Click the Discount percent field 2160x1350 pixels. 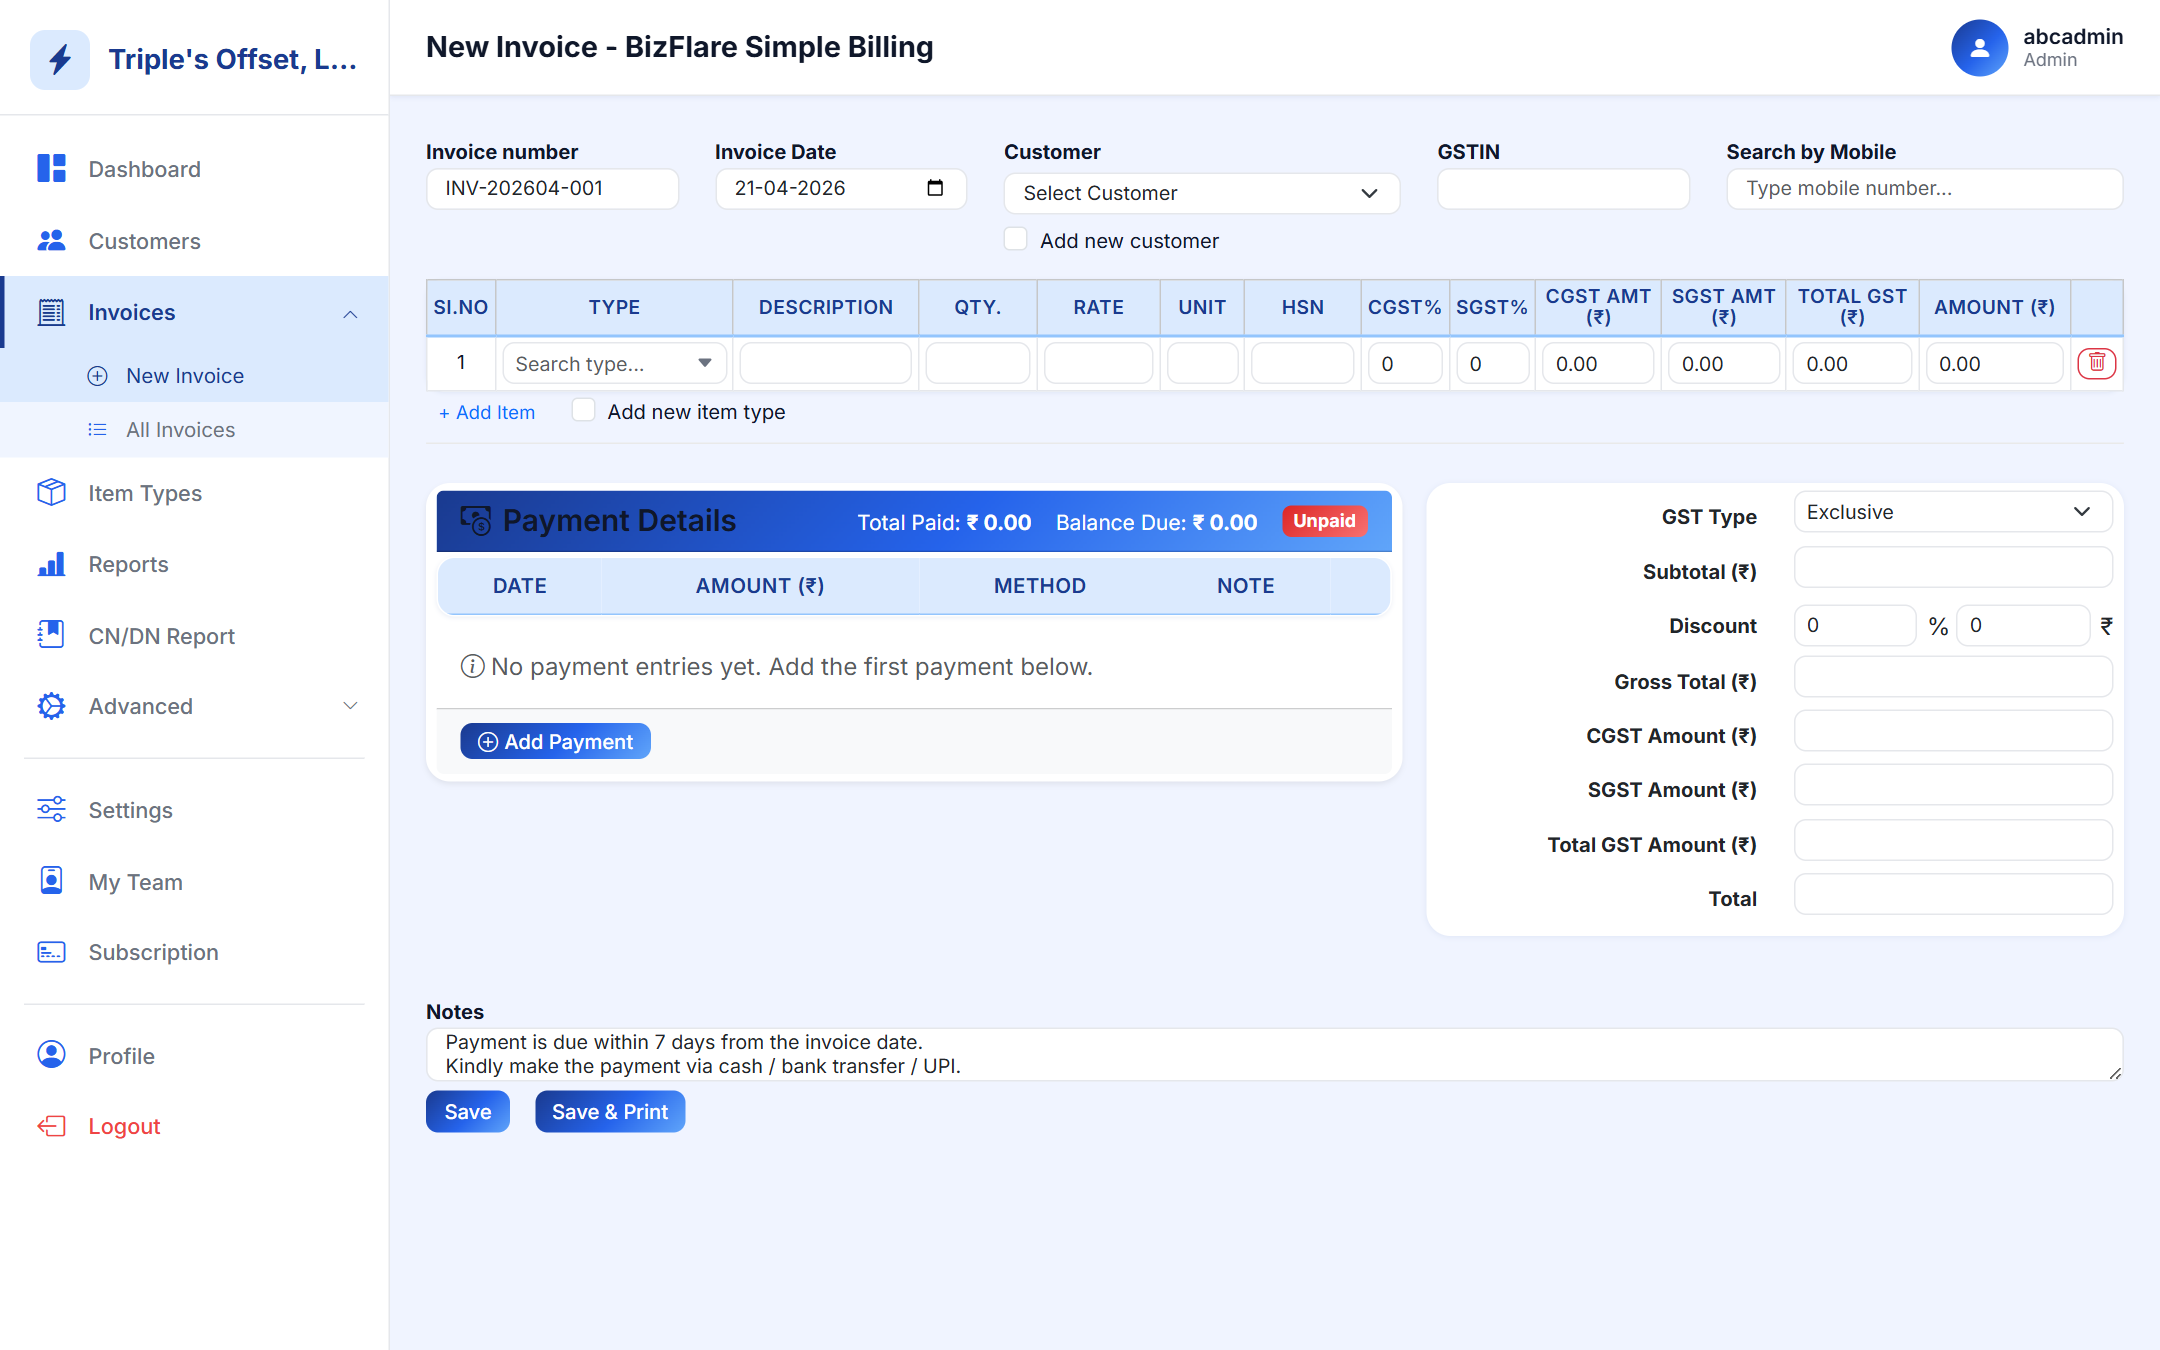1855,626
